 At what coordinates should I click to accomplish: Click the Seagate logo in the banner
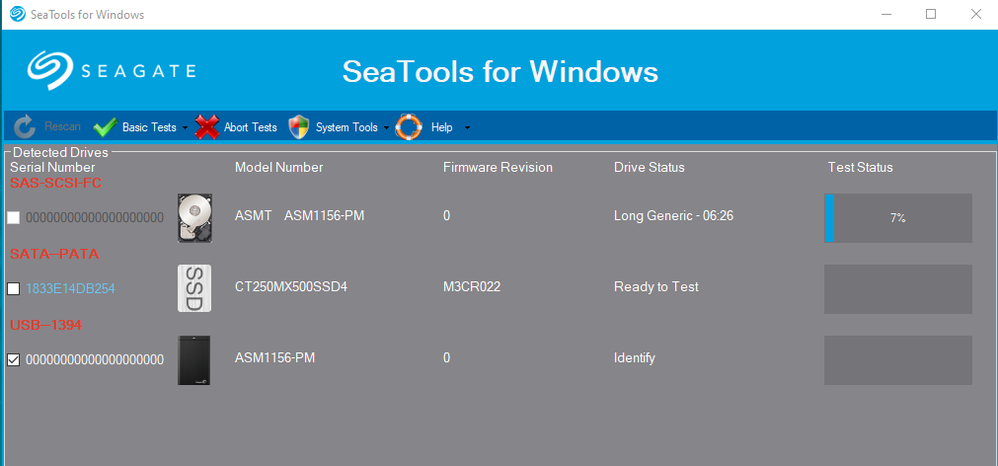(112, 71)
